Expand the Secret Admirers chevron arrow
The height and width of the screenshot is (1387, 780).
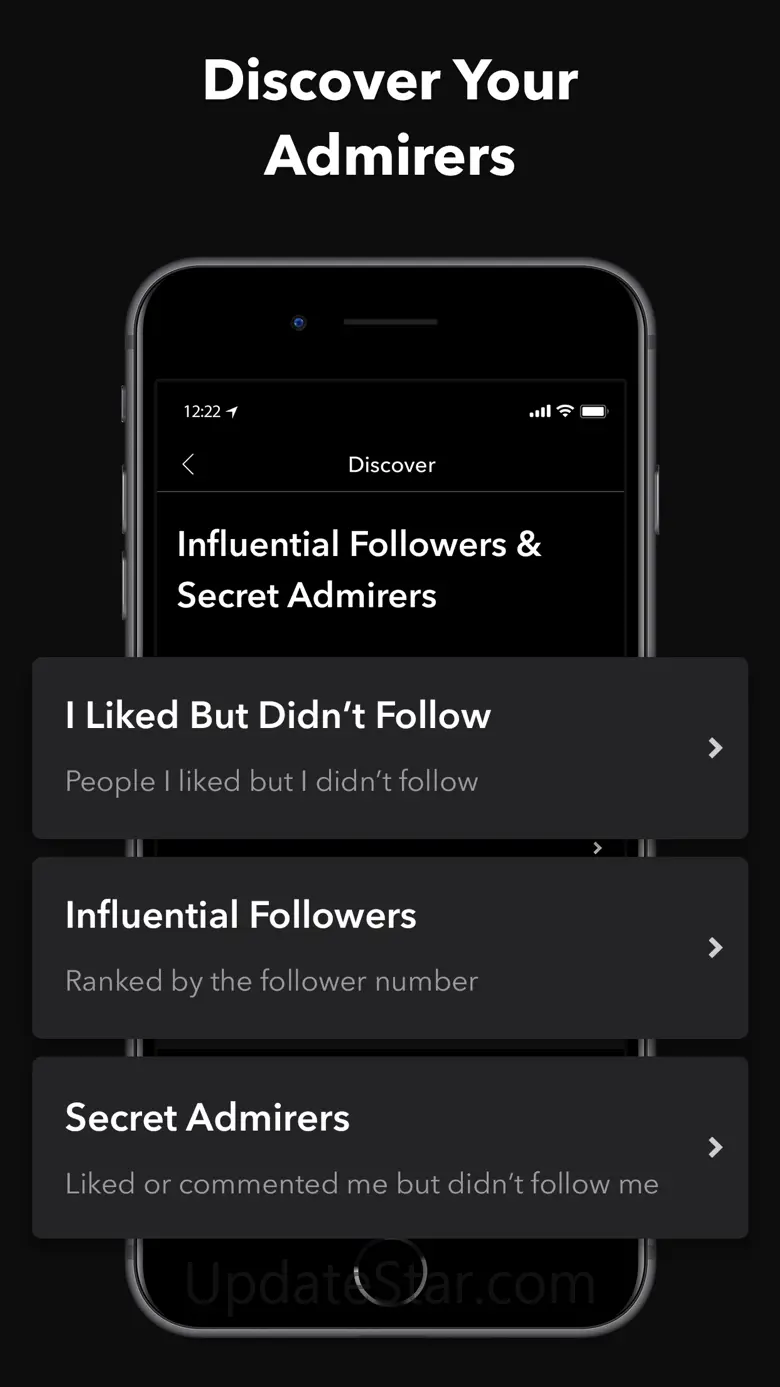[x=715, y=1148]
